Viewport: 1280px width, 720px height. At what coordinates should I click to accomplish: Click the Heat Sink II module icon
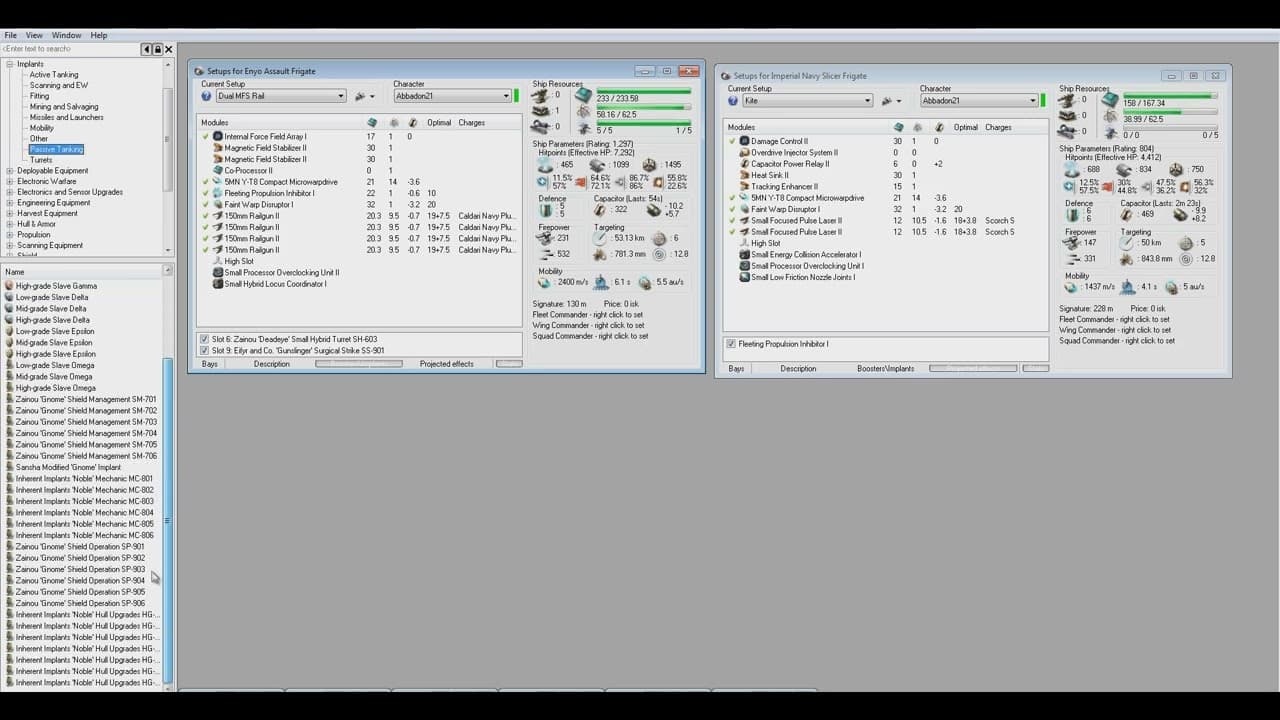point(744,175)
